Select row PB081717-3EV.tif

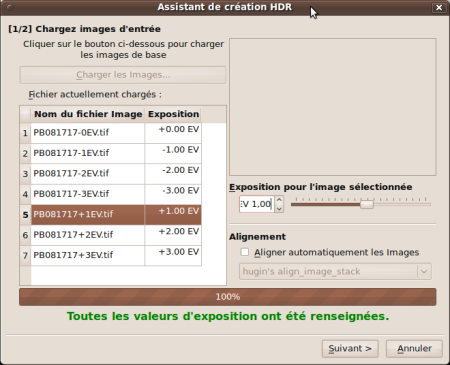[111, 194]
